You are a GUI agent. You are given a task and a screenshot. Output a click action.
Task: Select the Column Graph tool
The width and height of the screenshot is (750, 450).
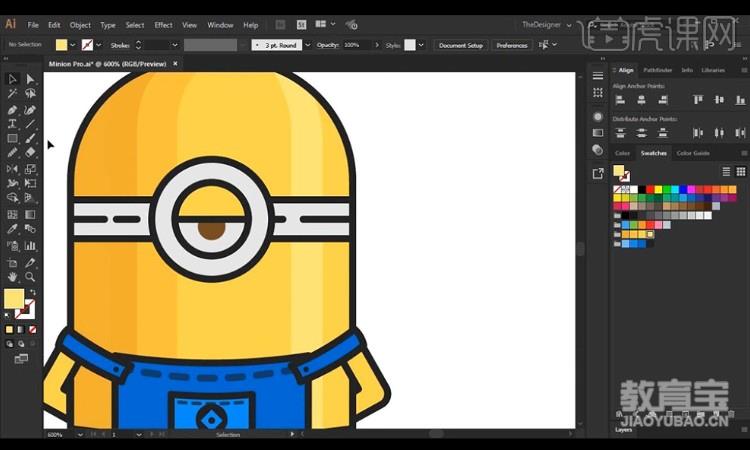pyautogui.click(x=30, y=246)
